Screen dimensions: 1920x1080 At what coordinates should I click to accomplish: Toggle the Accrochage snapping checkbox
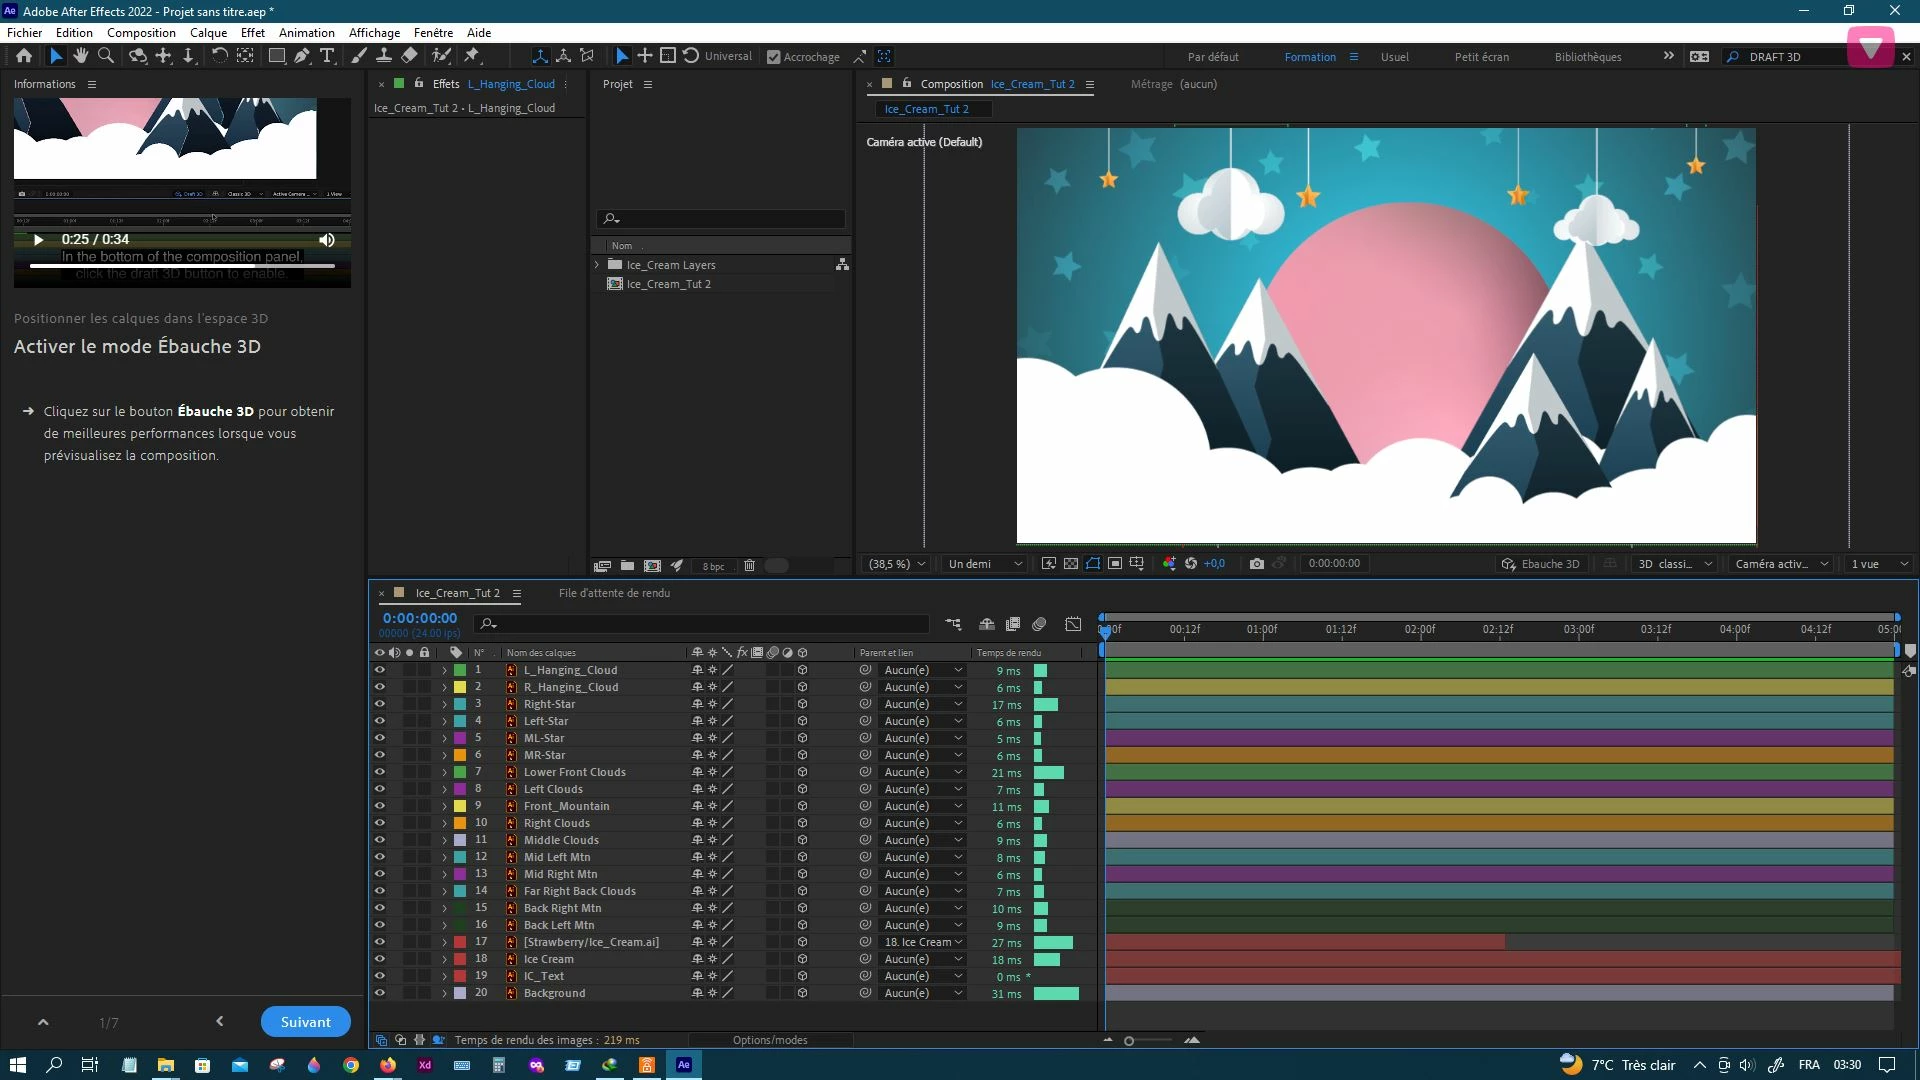tap(773, 57)
